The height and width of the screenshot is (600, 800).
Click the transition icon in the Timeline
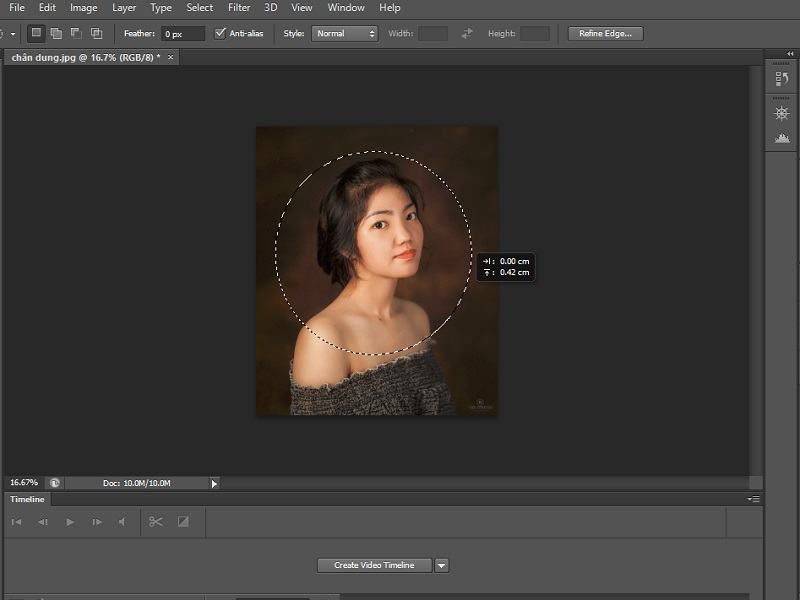(185, 521)
